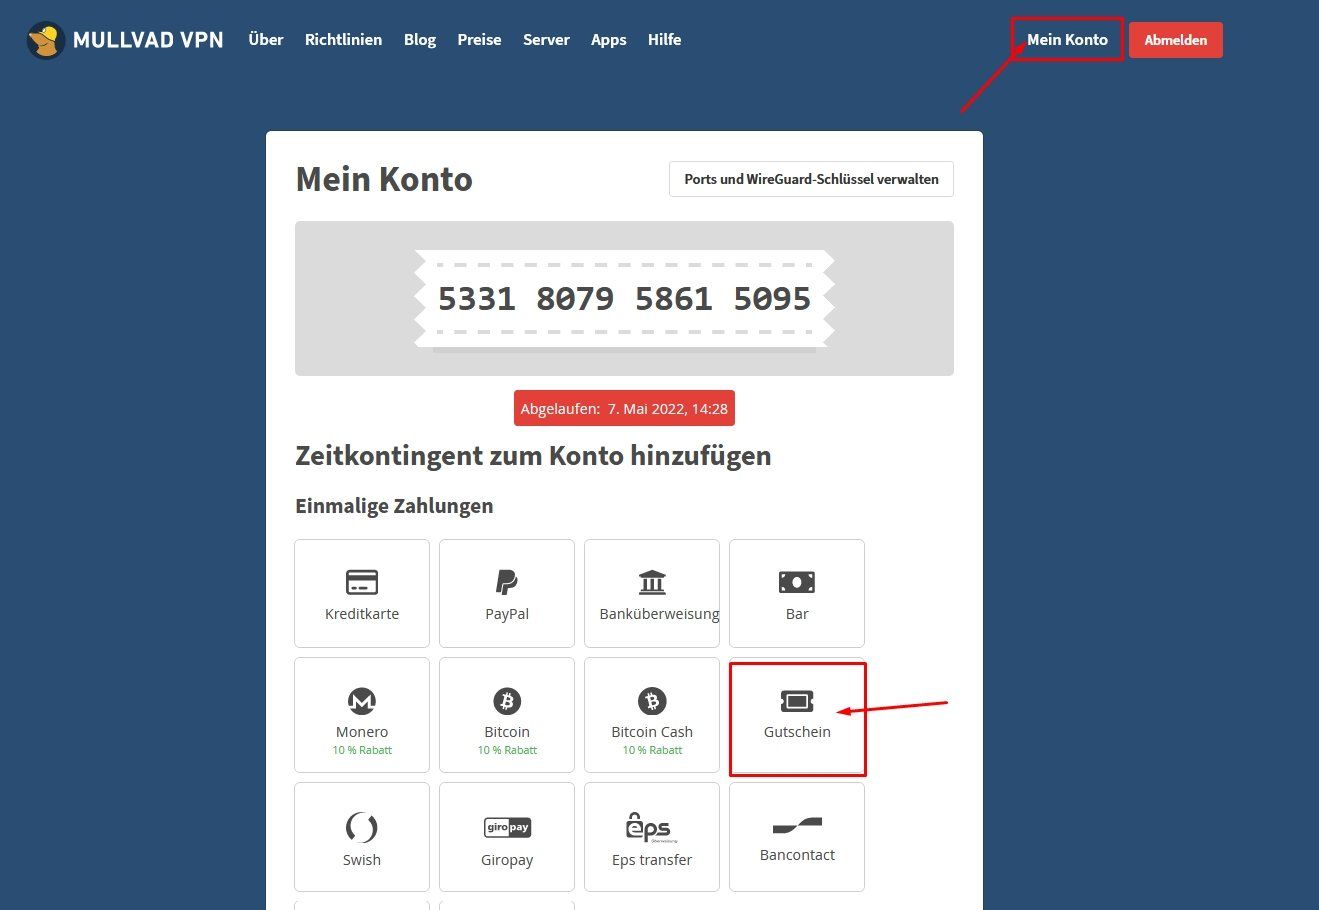Click the 10 % Rabatt text under Monero

click(x=362, y=750)
